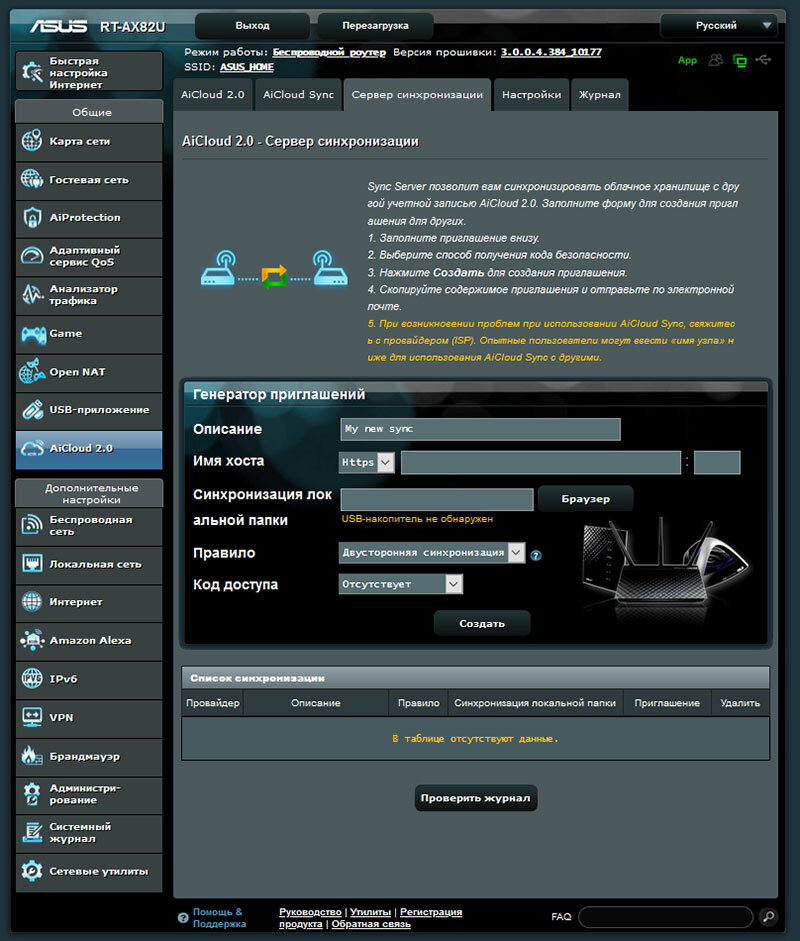Open the Анализатор трафика icon
800x941 pixels.
click(32, 295)
